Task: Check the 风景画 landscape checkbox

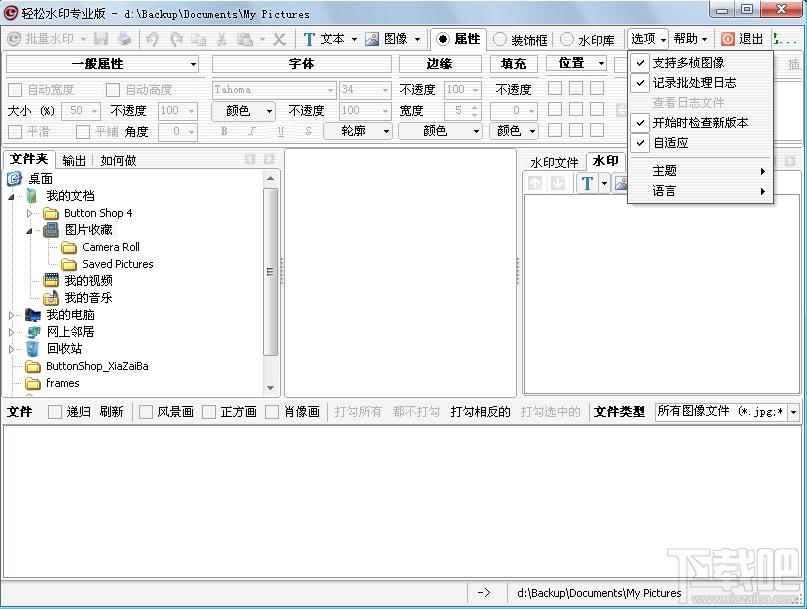Action: pos(146,412)
